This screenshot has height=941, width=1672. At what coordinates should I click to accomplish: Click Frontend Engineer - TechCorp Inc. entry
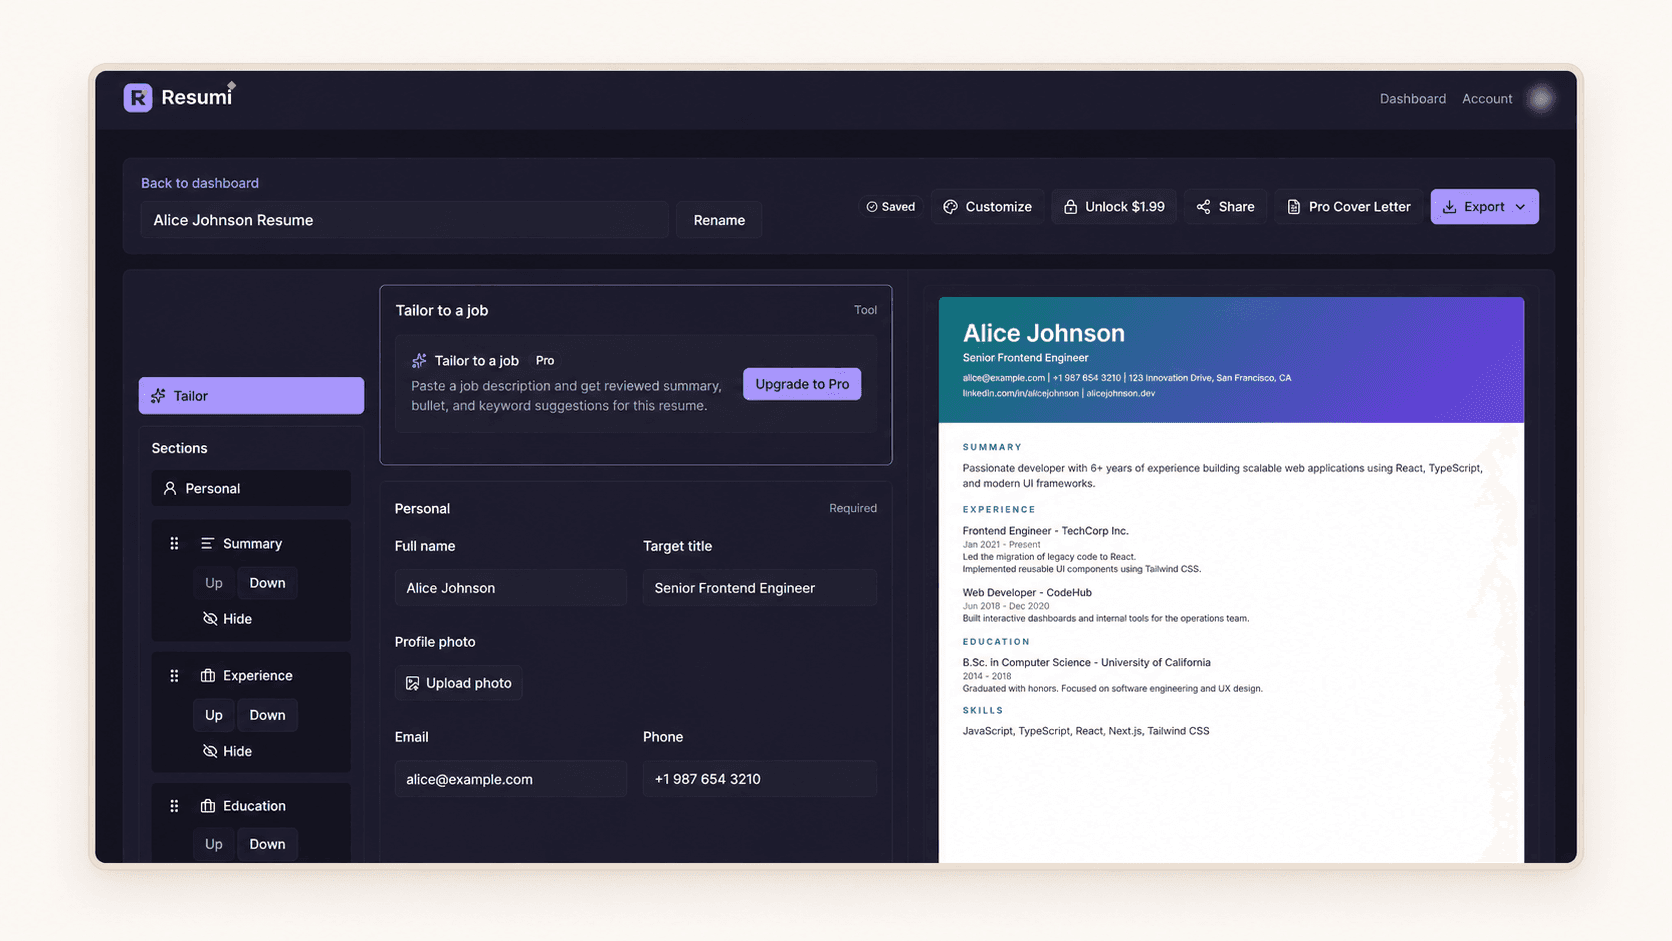(x=1045, y=531)
